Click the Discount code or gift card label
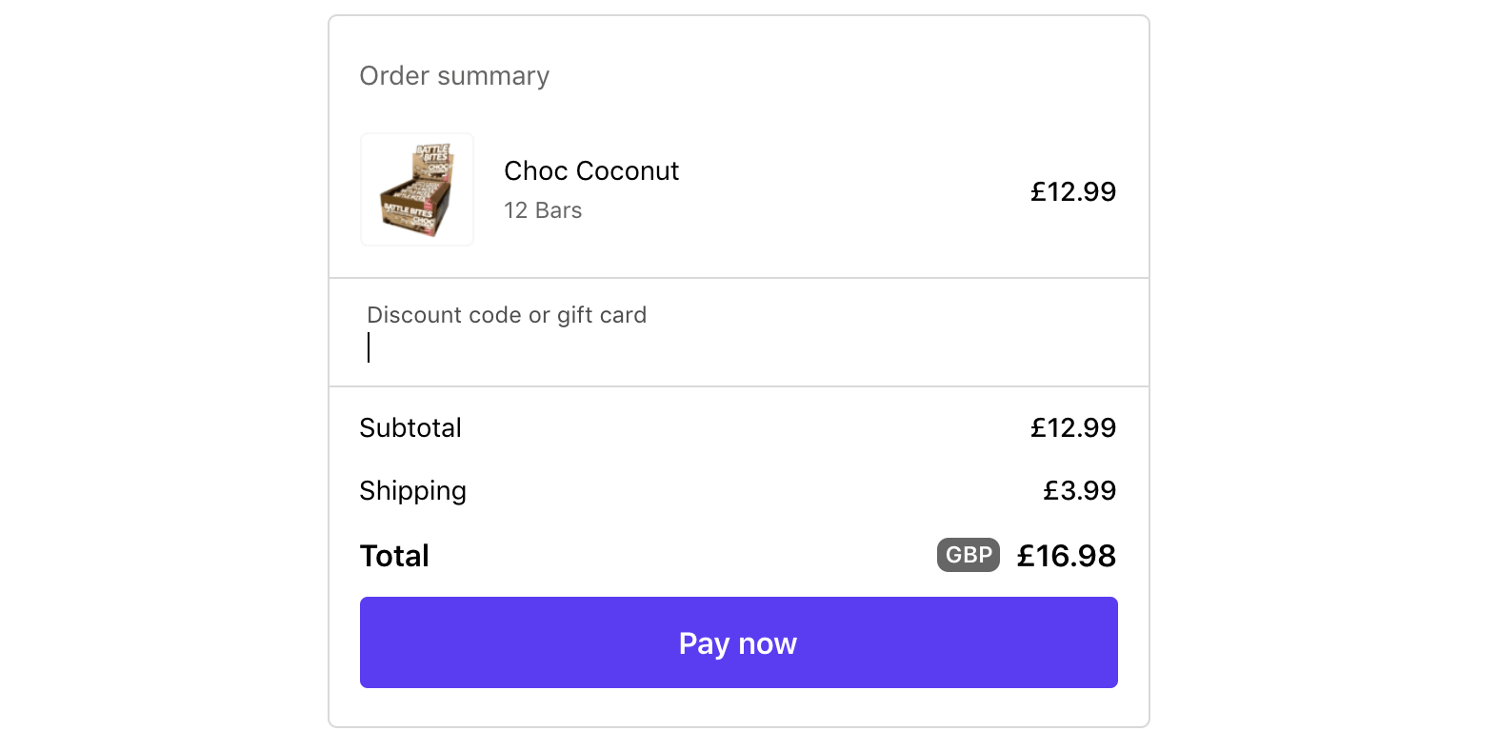This screenshot has width=1500, height=750. click(507, 314)
